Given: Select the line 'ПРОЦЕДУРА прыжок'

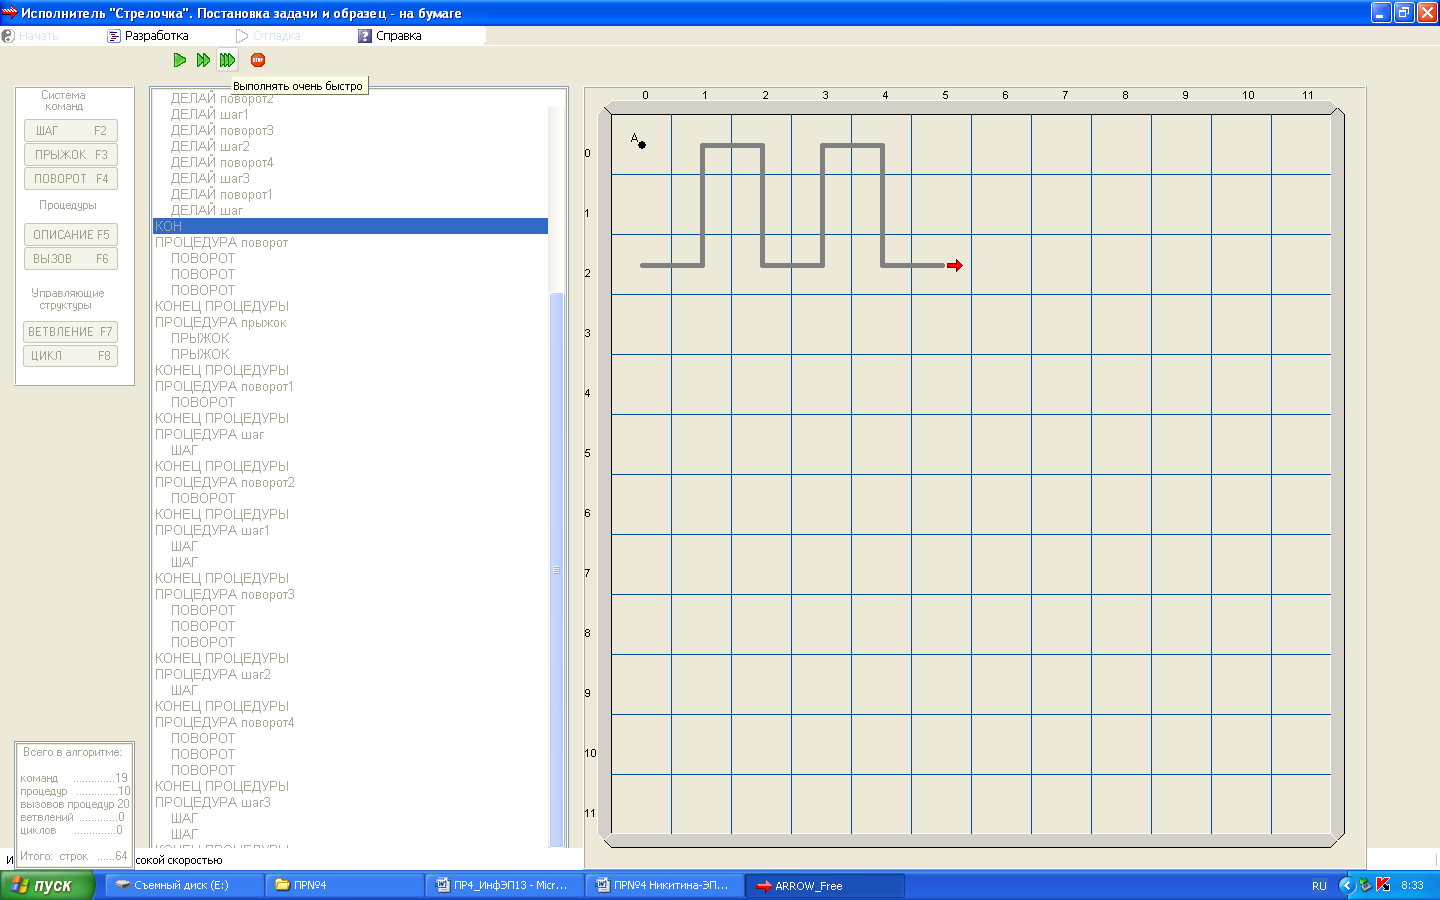Looking at the screenshot, I should [x=220, y=322].
